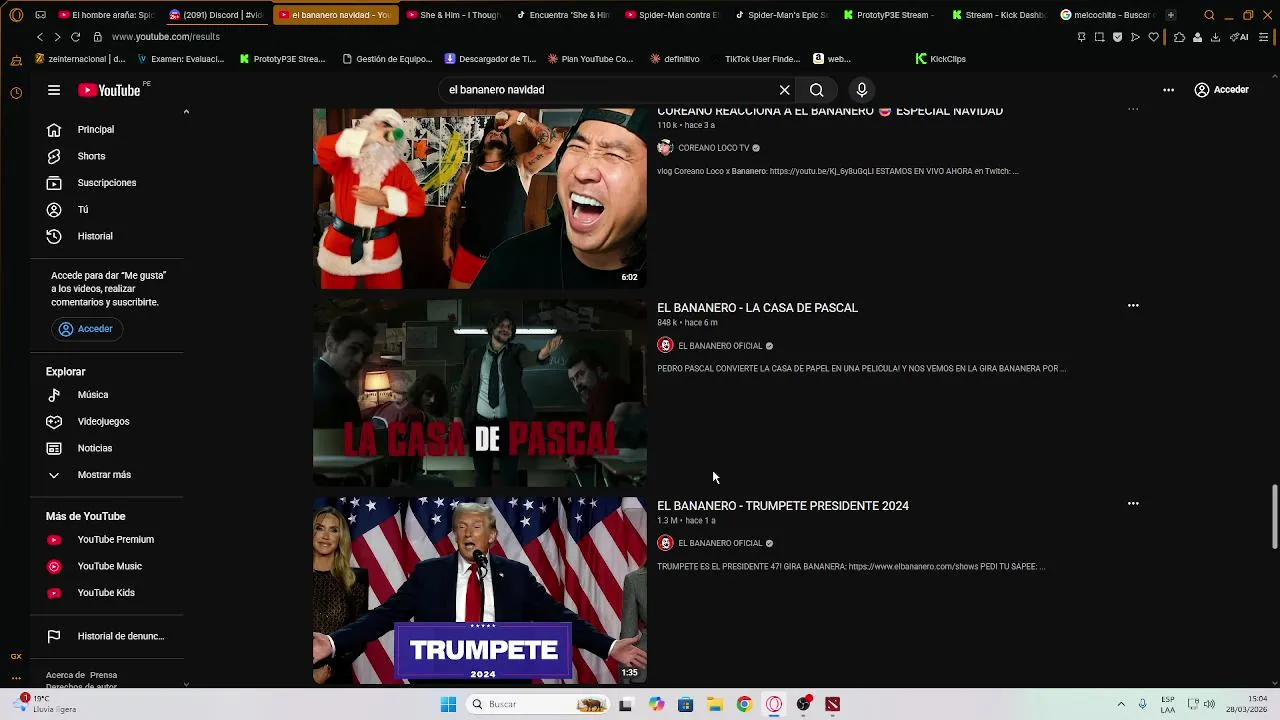Click the page vertical scrollbar thumb
The height and width of the screenshot is (720, 1280).
pyautogui.click(x=1274, y=516)
